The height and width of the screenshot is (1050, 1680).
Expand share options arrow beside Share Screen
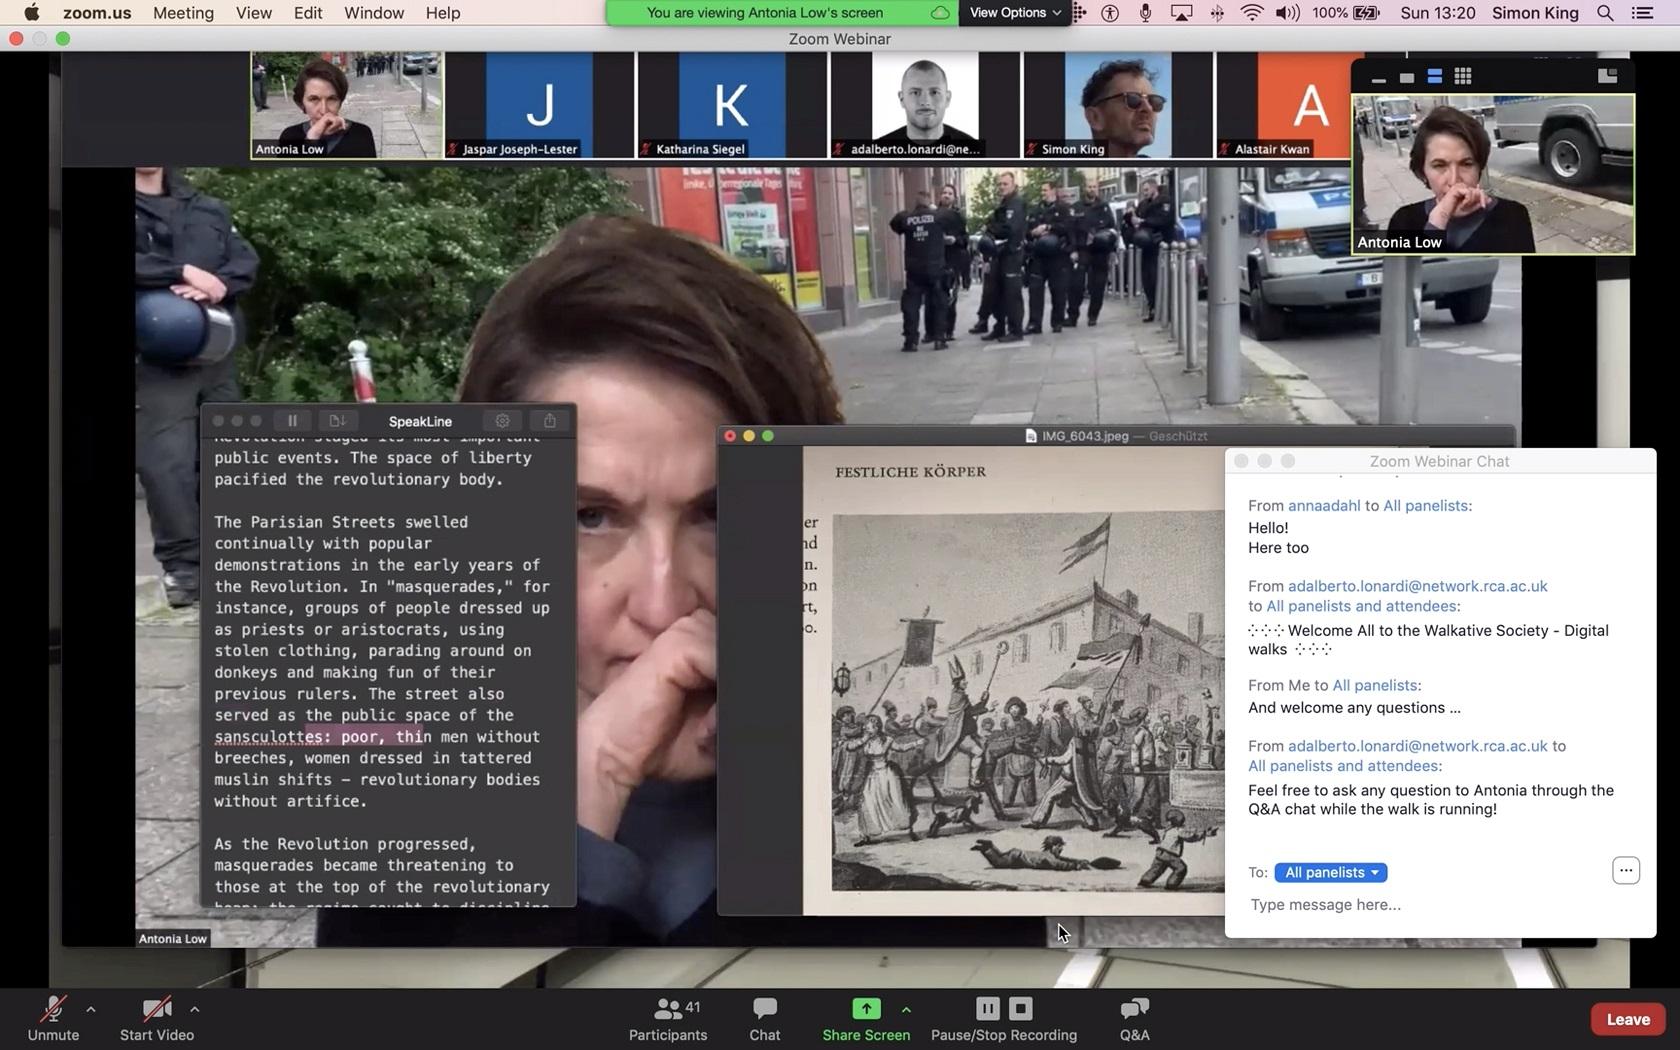[906, 1009]
